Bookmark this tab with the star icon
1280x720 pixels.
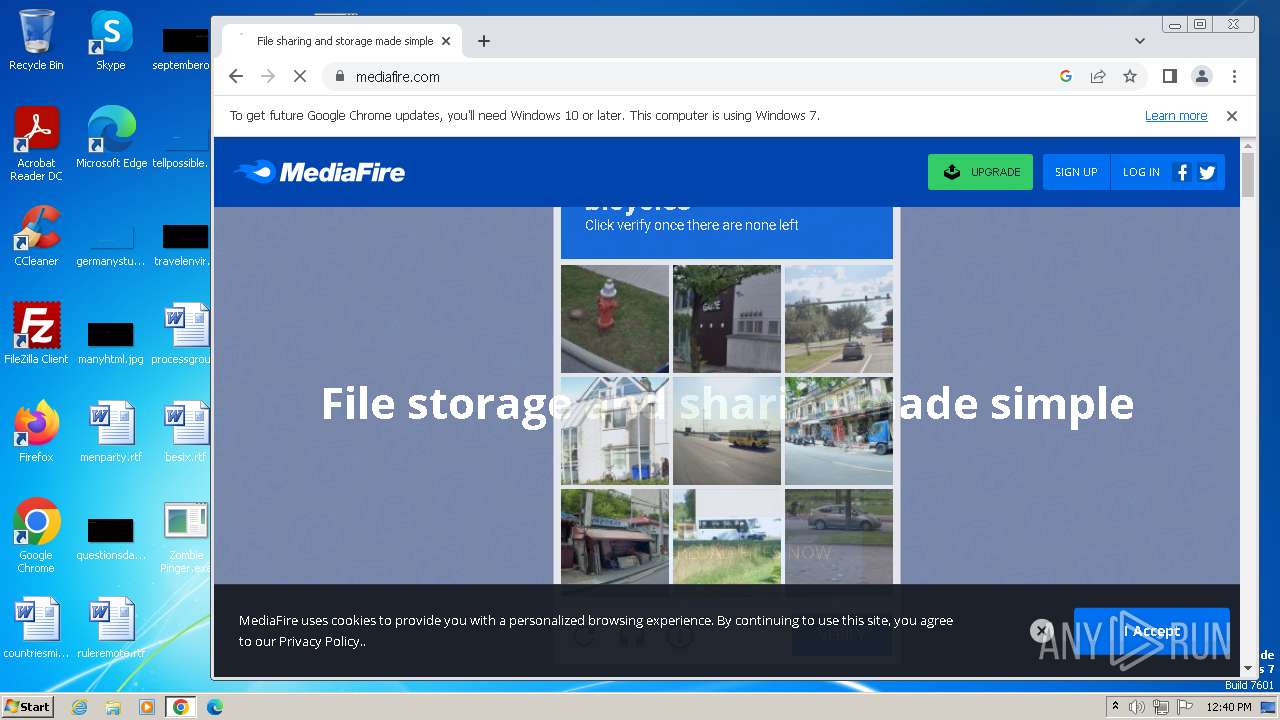1130,76
